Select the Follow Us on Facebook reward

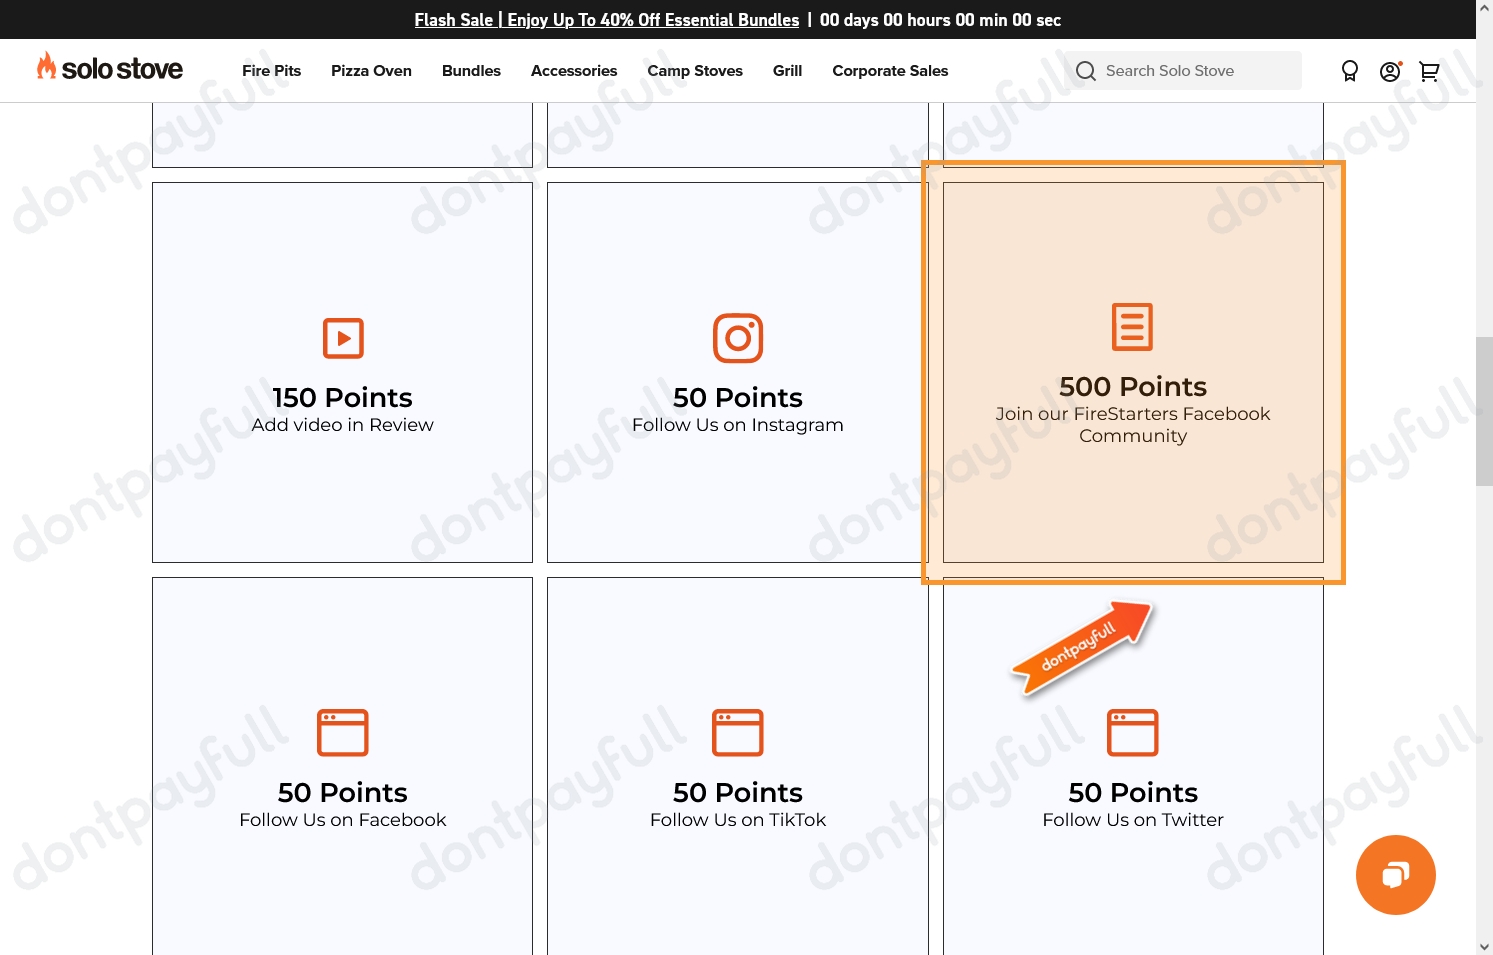pos(343,819)
